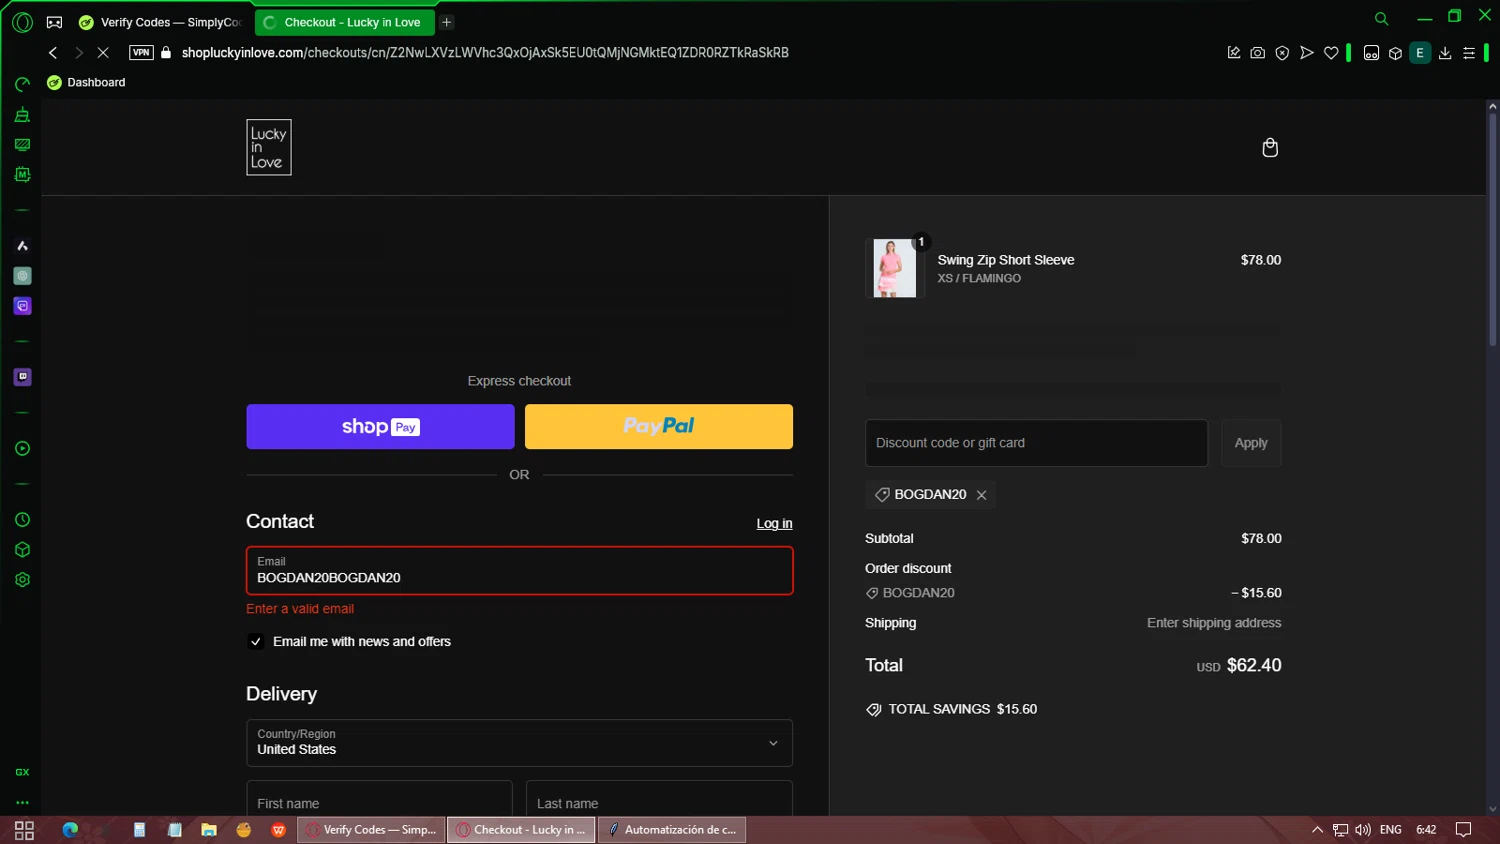Switch to Verify Codes — SimplyCodes tab
Screen dimensions: 1500x844
(x=162, y=22)
